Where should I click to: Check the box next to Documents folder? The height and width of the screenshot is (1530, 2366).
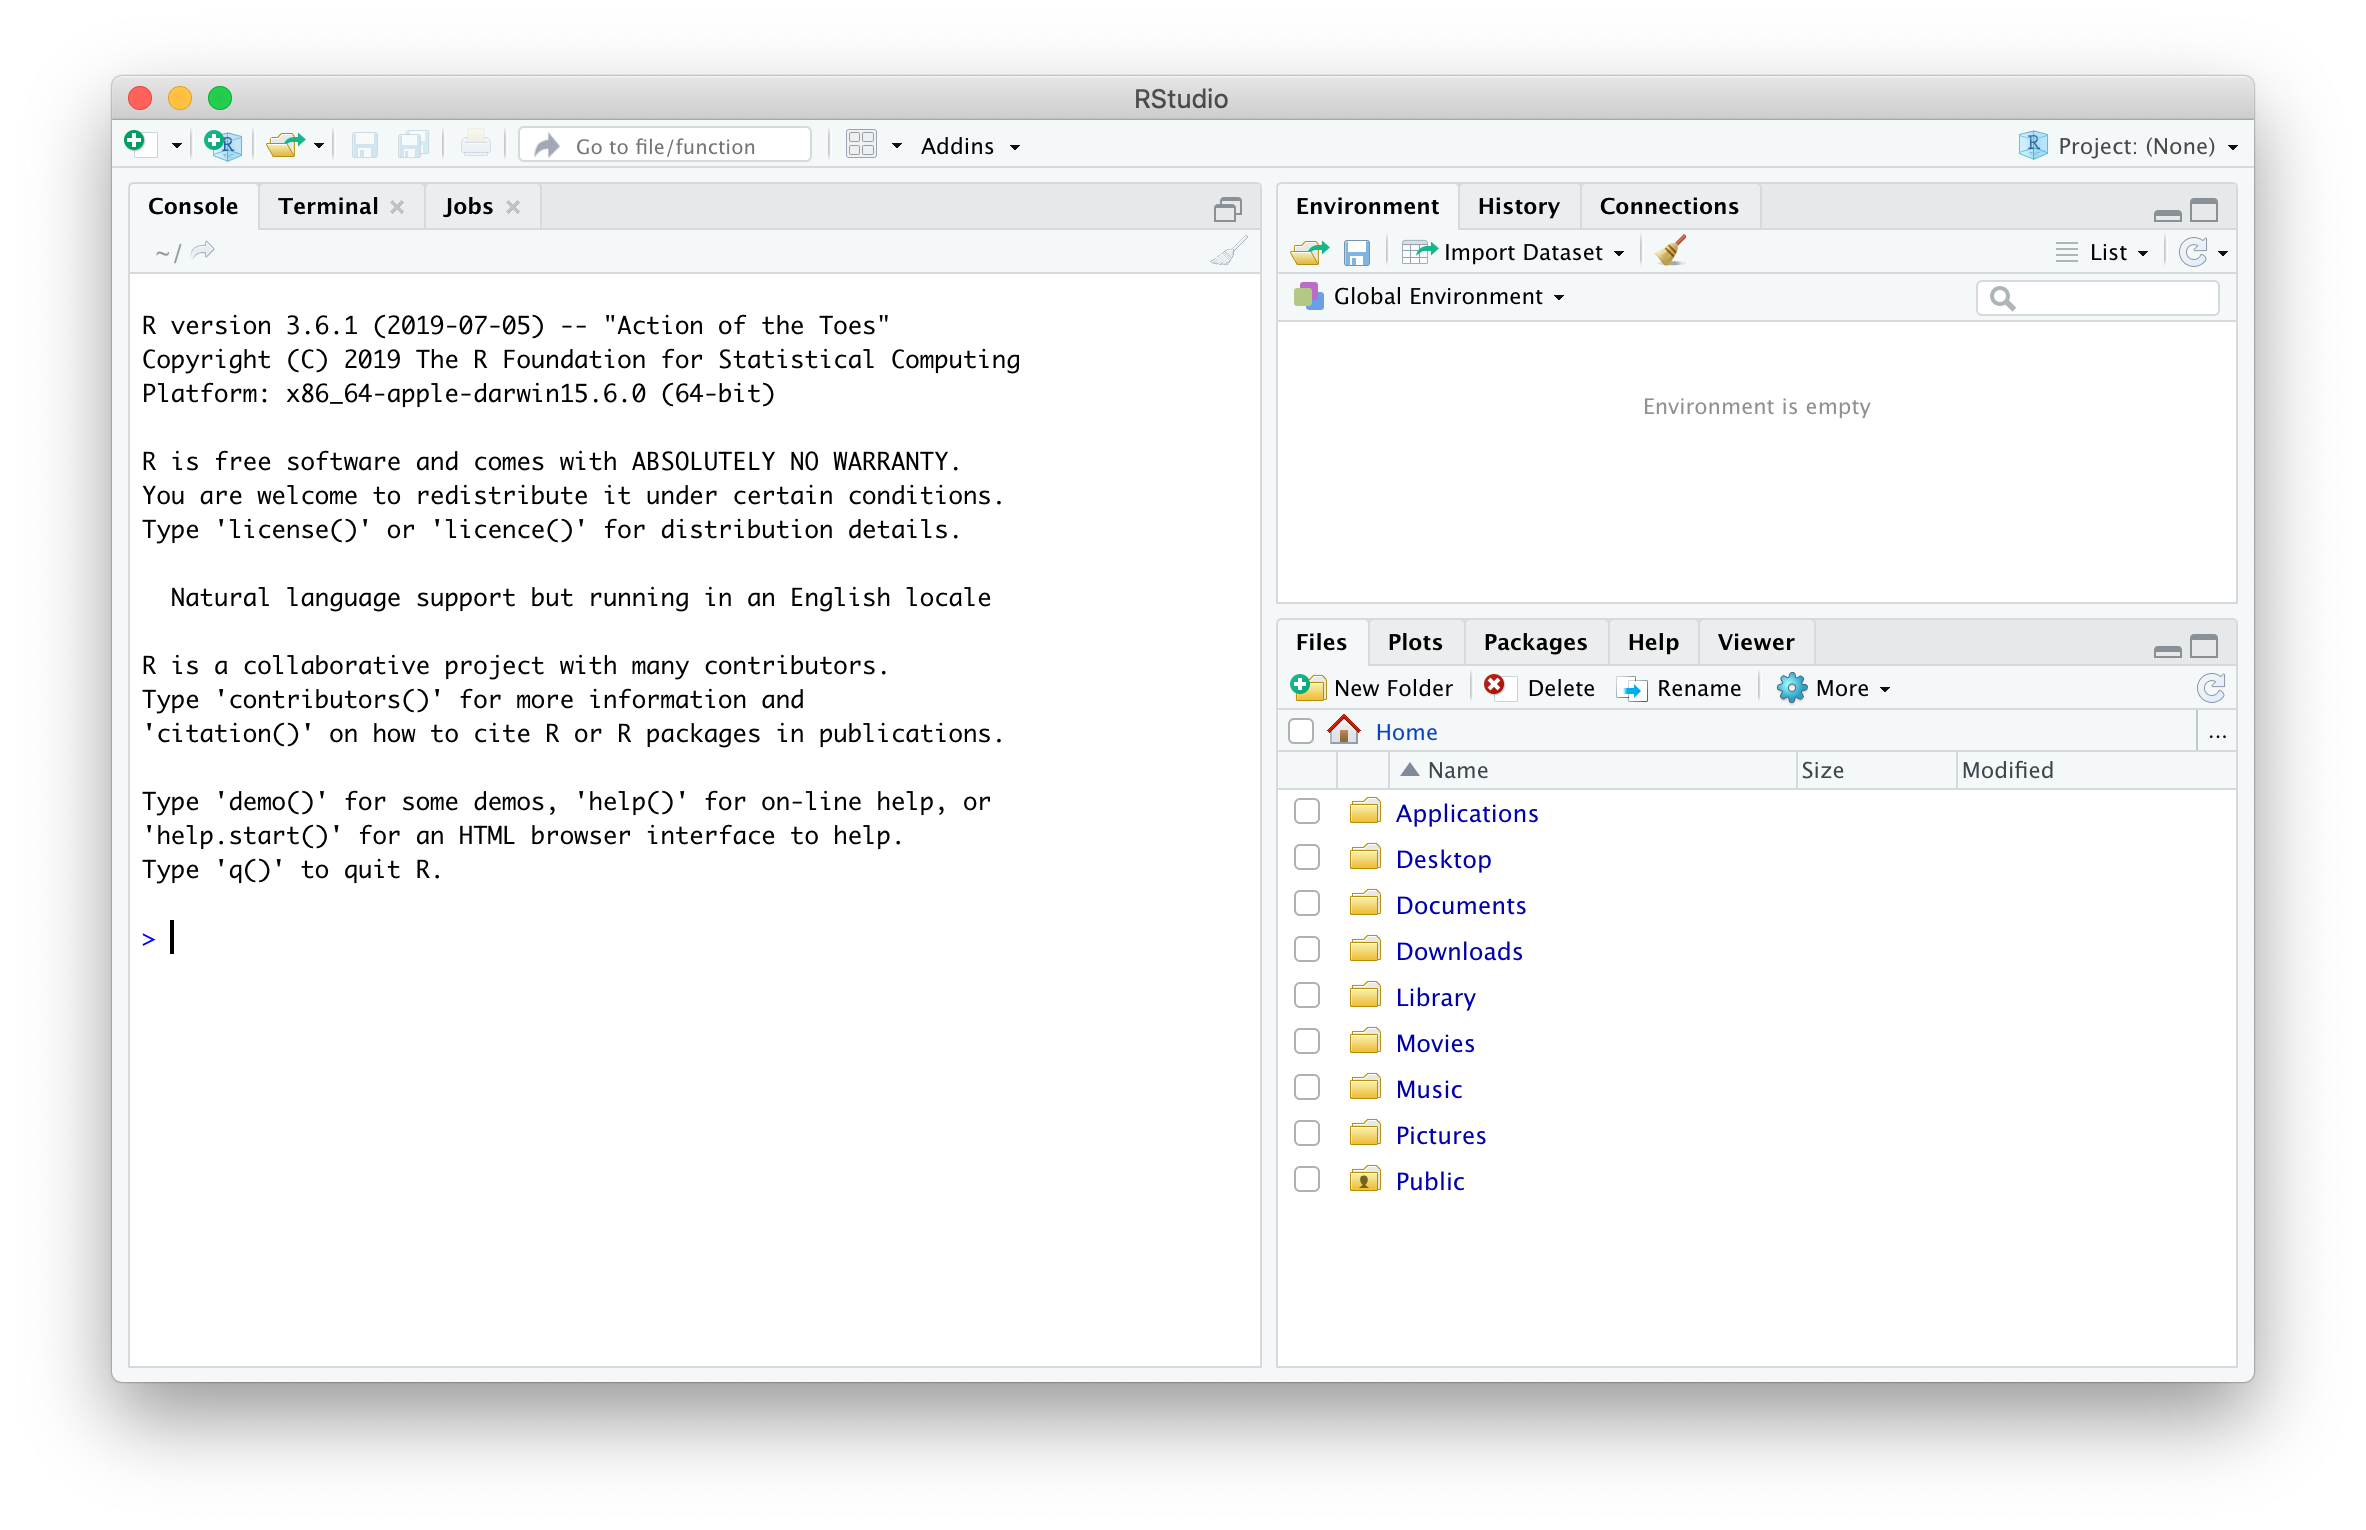(1306, 904)
